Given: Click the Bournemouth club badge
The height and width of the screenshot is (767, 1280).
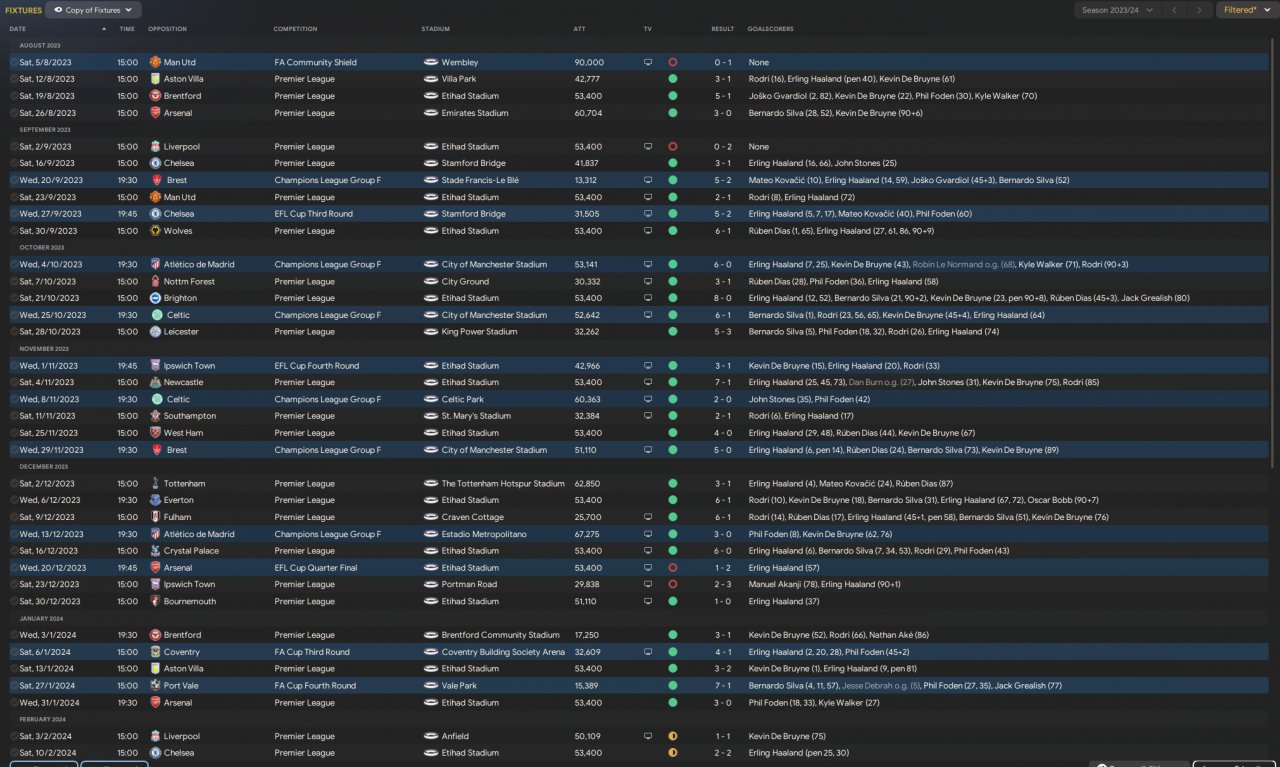Looking at the screenshot, I should pos(155,602).
